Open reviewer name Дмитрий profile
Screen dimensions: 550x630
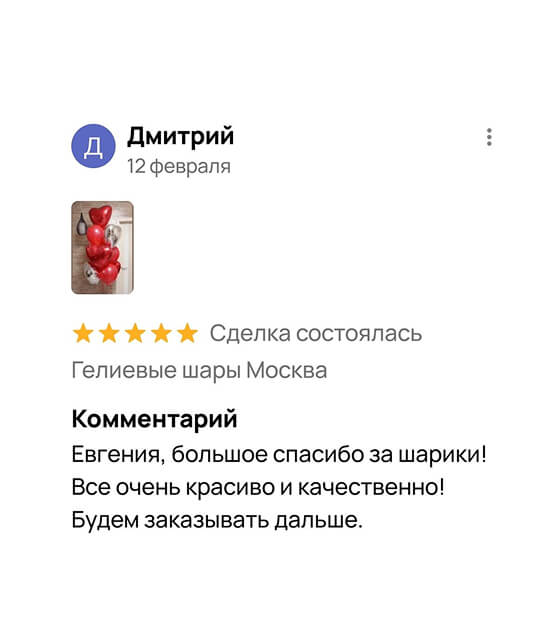[180, 137]
